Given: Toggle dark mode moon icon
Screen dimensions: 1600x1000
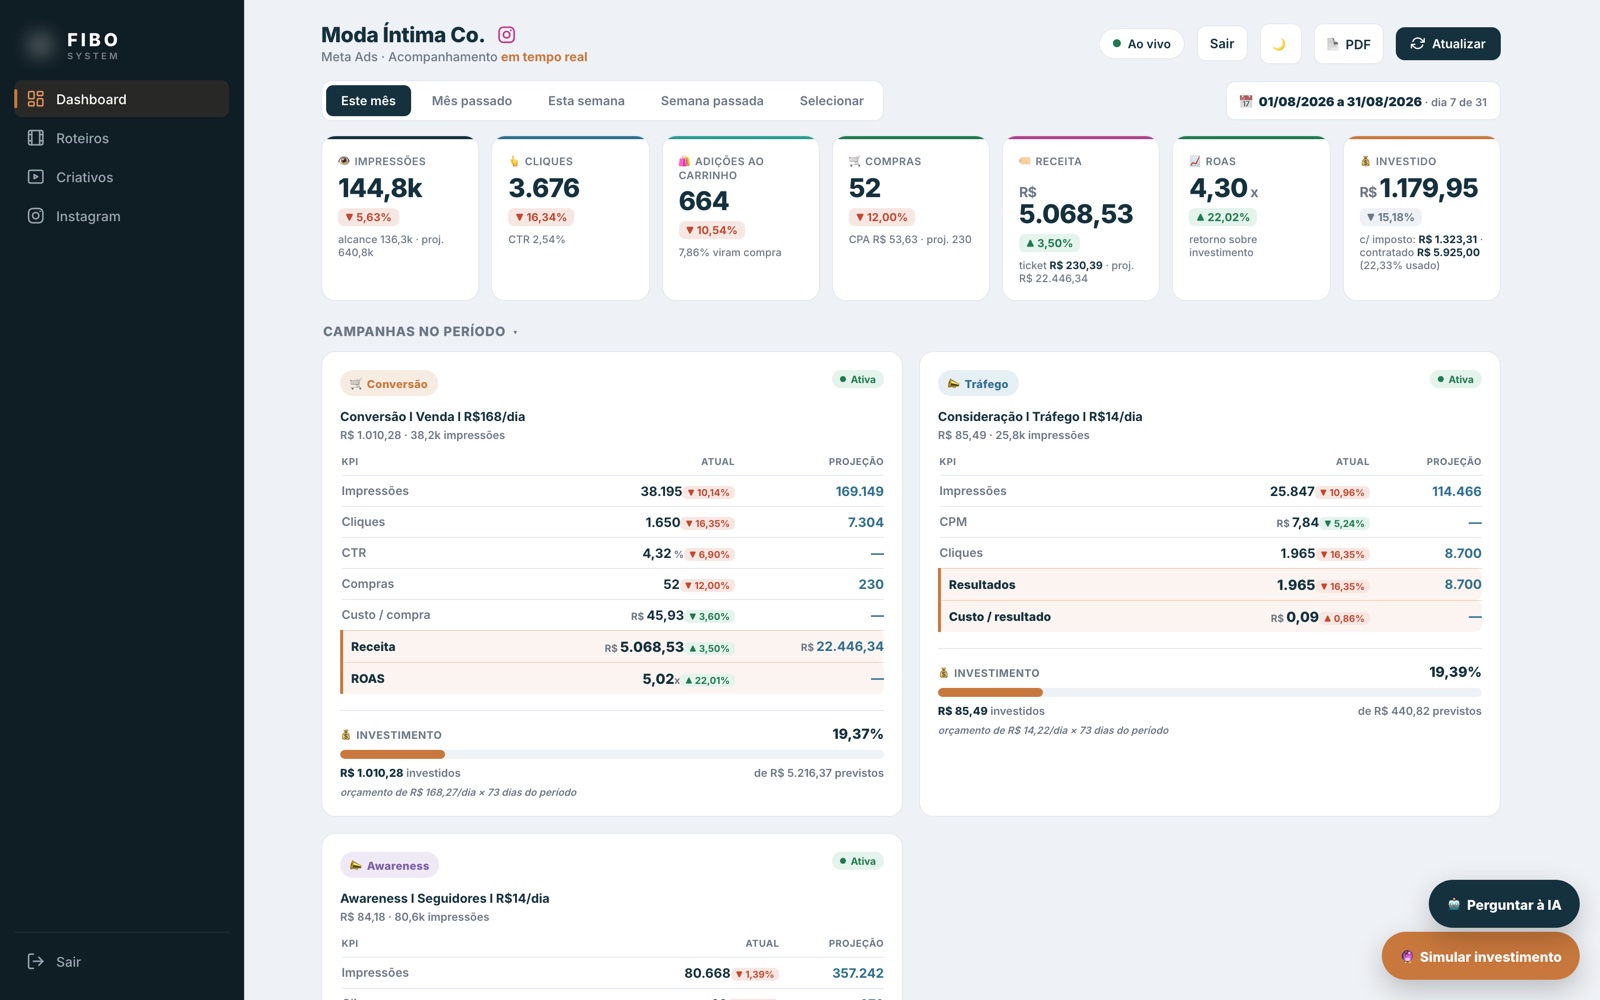Looking at the screenshot, I should [1280, 44].
